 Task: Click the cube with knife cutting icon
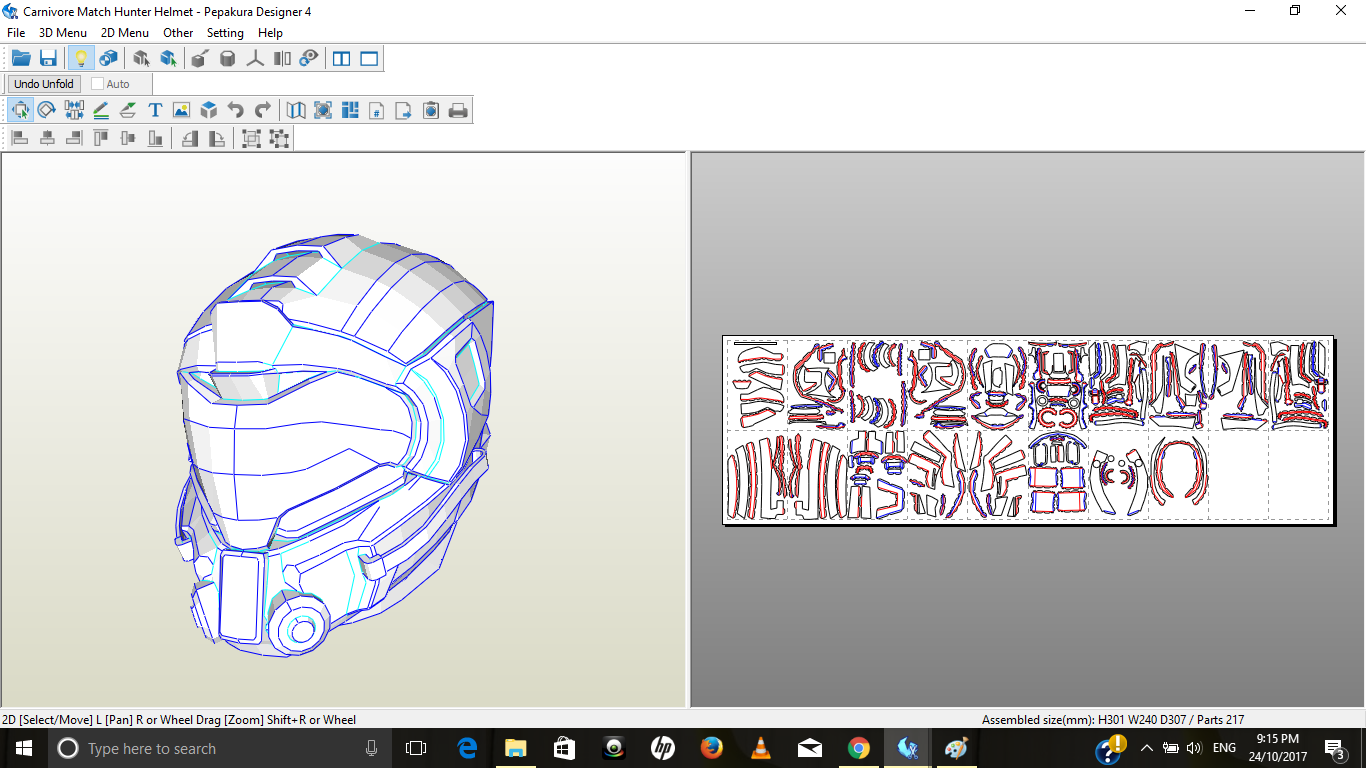point(200,58)
